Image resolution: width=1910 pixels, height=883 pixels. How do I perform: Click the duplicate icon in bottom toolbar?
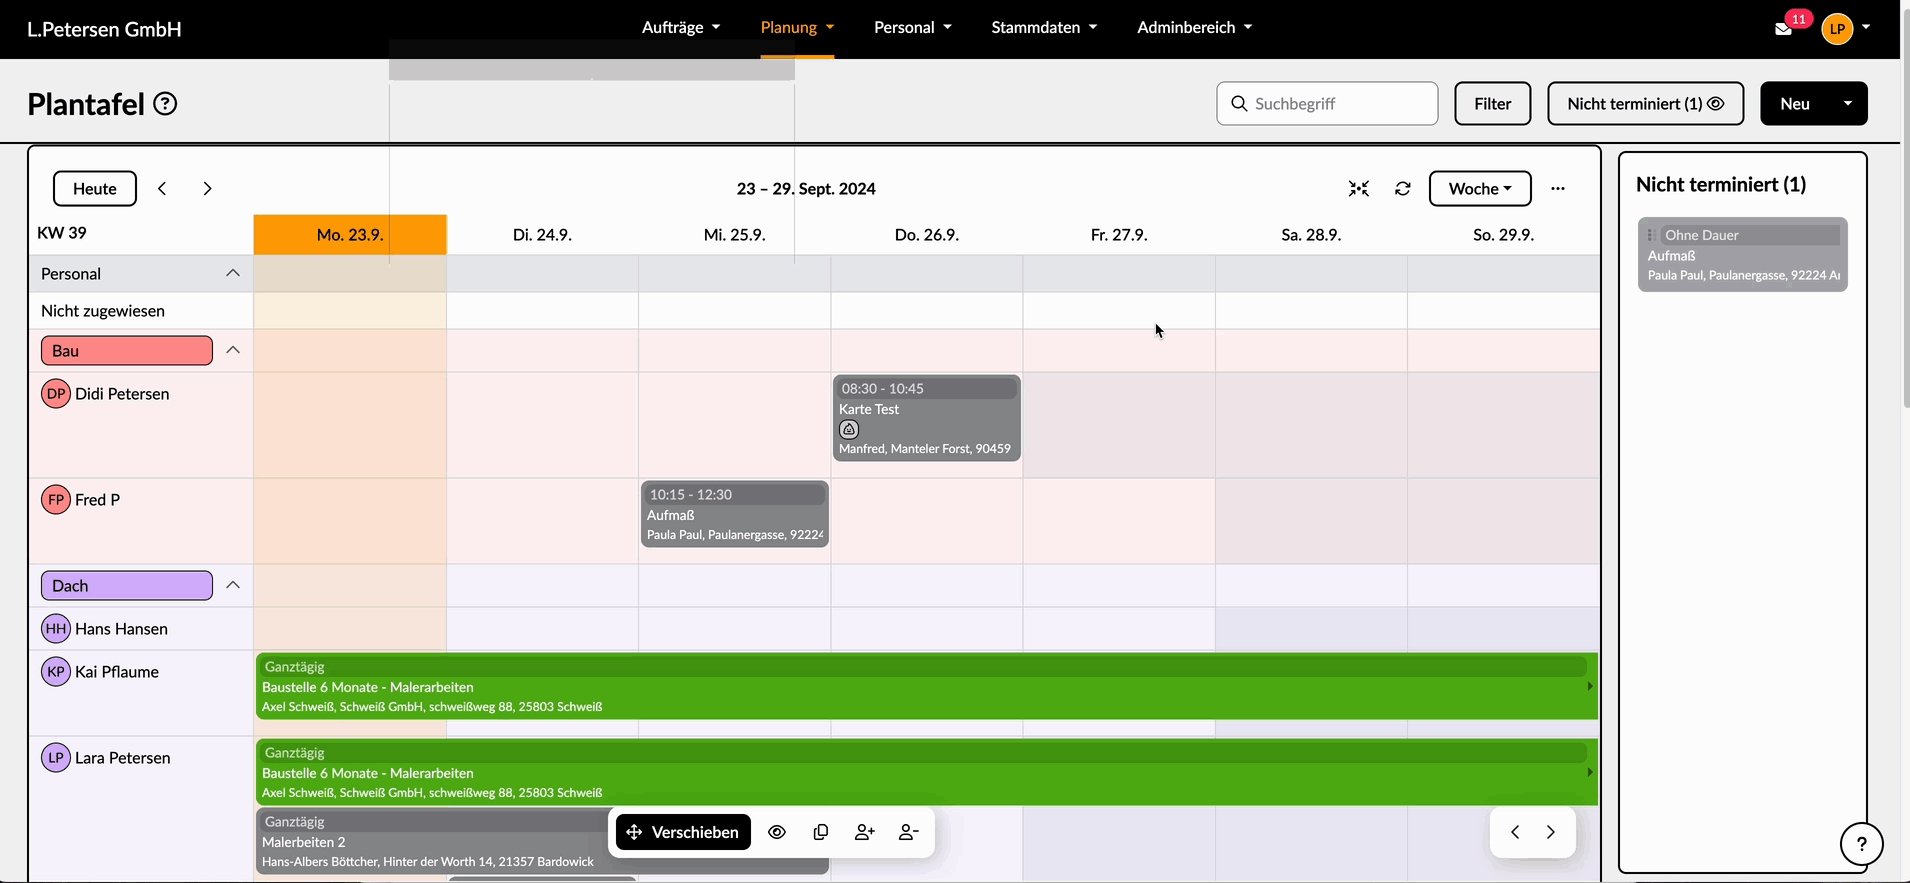[821, 832]
